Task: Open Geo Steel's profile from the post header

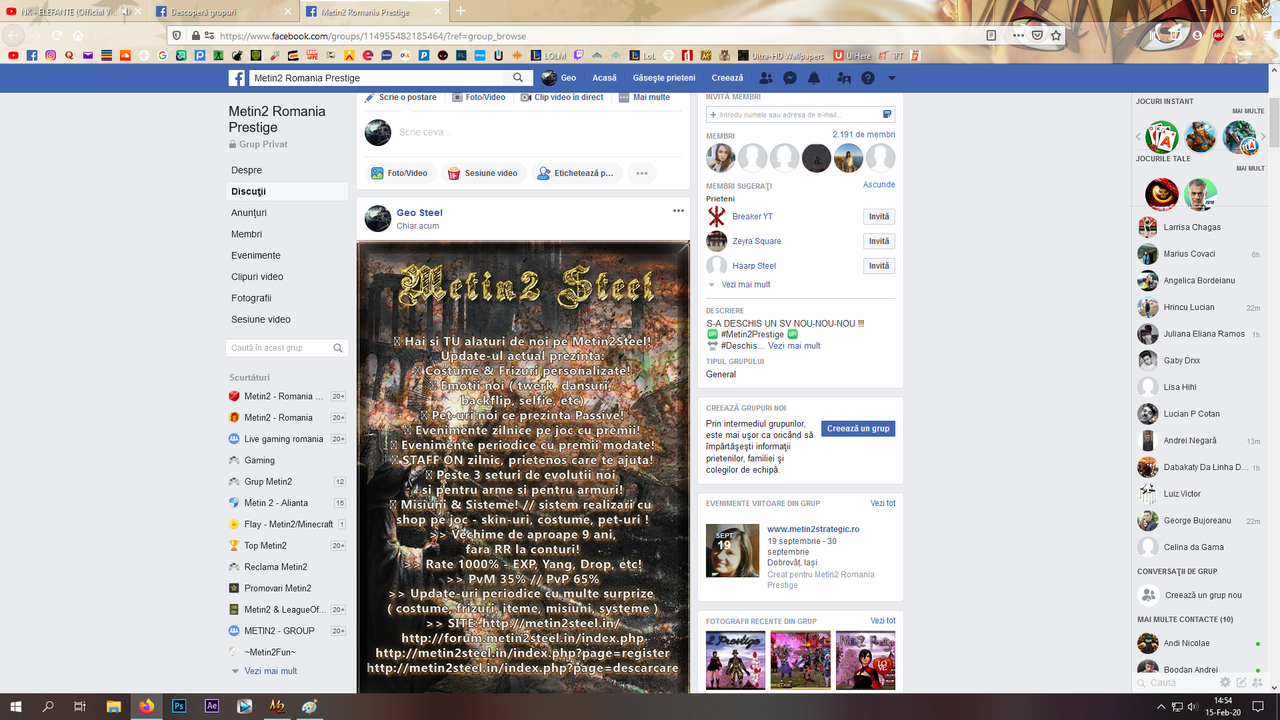Action: (x=419, y=213)
